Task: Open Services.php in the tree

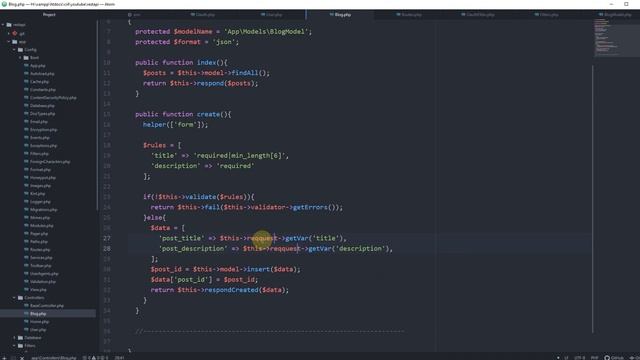Action: tap(41, 258)
